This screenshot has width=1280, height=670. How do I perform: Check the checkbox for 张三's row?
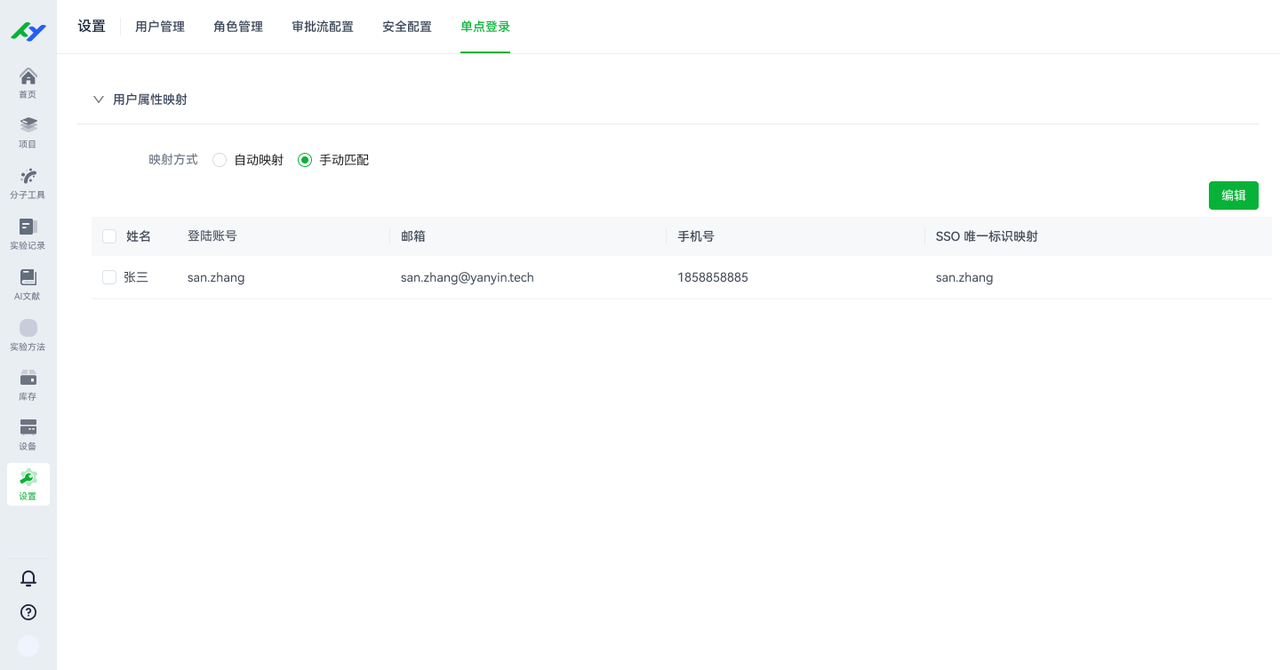coord(109,277)
